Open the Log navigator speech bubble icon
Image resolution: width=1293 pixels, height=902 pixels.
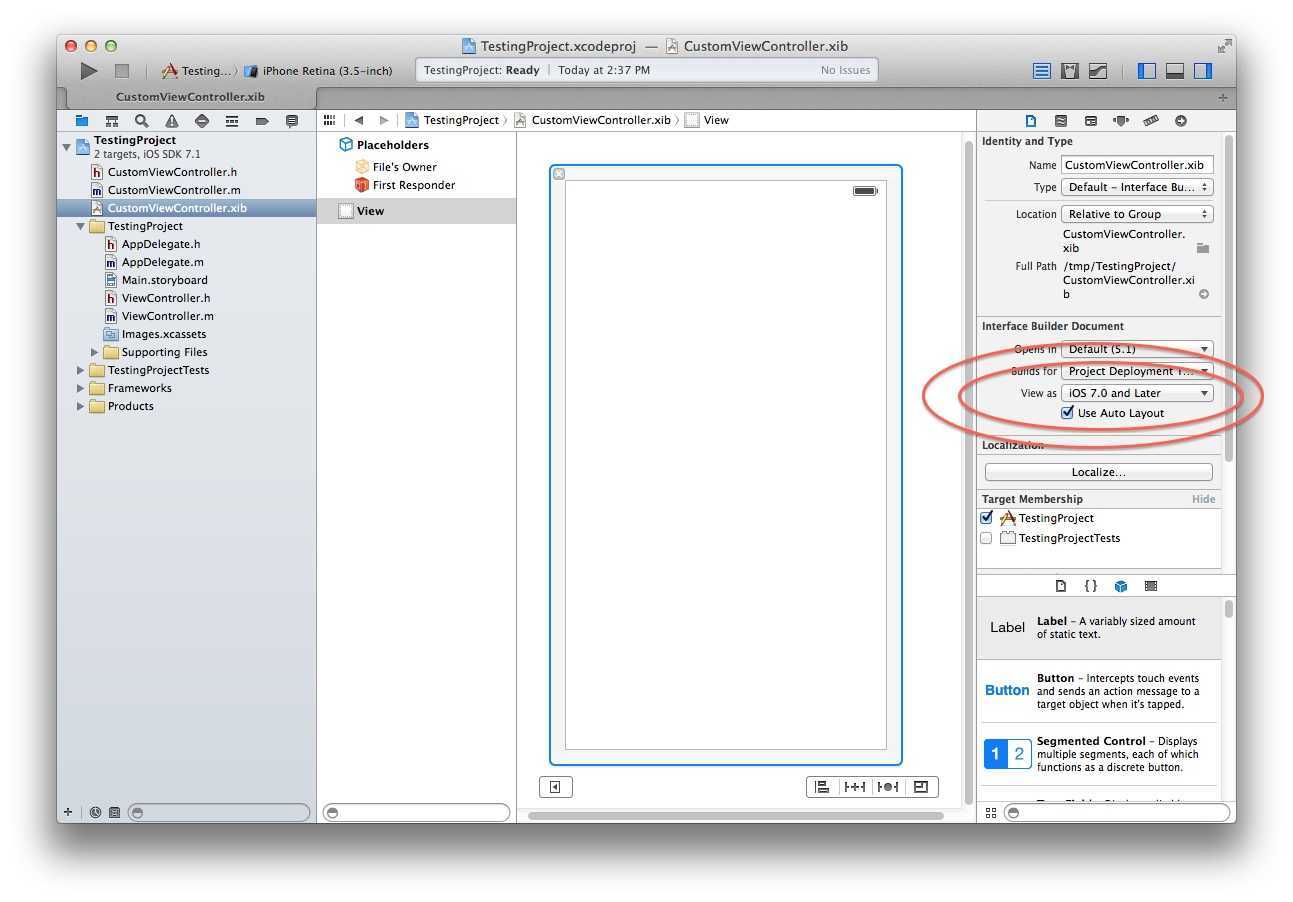tap(292, 120)
